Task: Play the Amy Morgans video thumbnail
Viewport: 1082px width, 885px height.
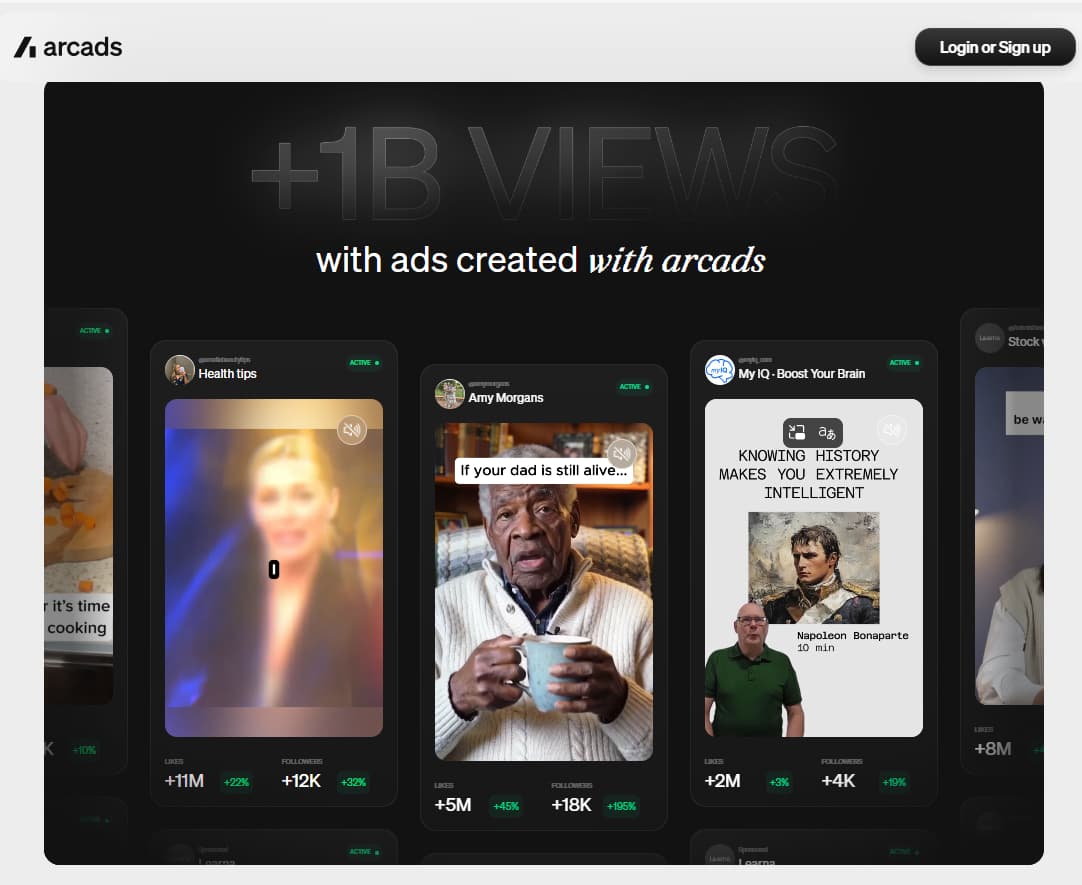Action: point(544,592)
